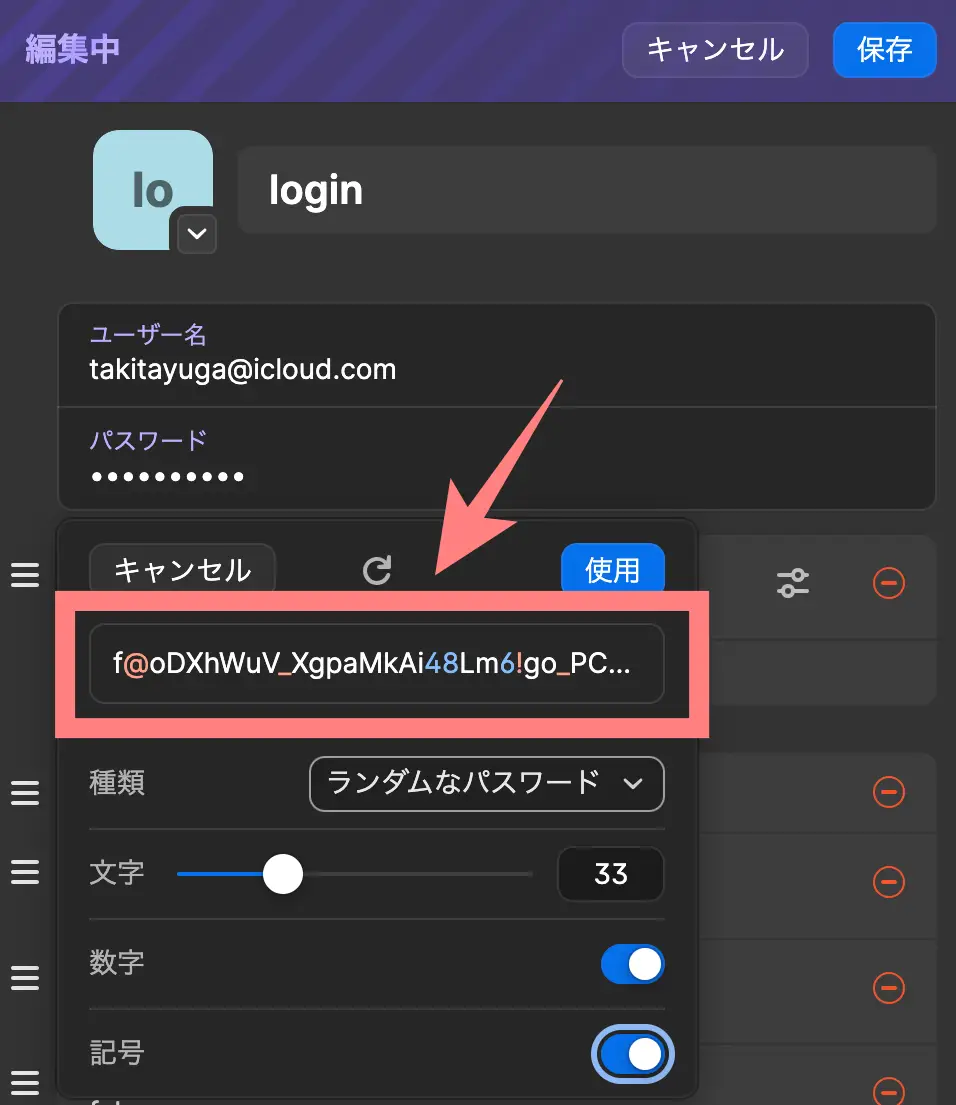Screen dimensions: 956x1105
Task: Click minus icon right of 種類 dropdown
Action: tap(888, 791)
